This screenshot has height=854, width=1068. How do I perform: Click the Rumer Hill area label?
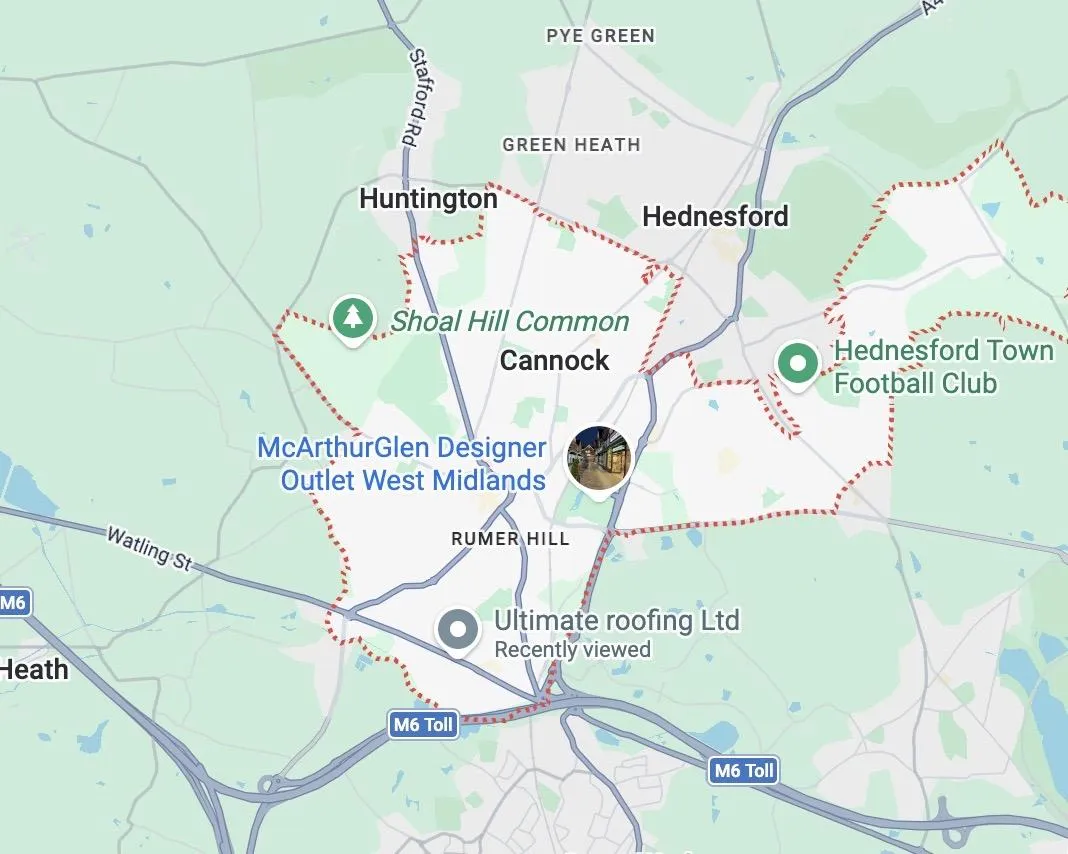coord(510,539)
